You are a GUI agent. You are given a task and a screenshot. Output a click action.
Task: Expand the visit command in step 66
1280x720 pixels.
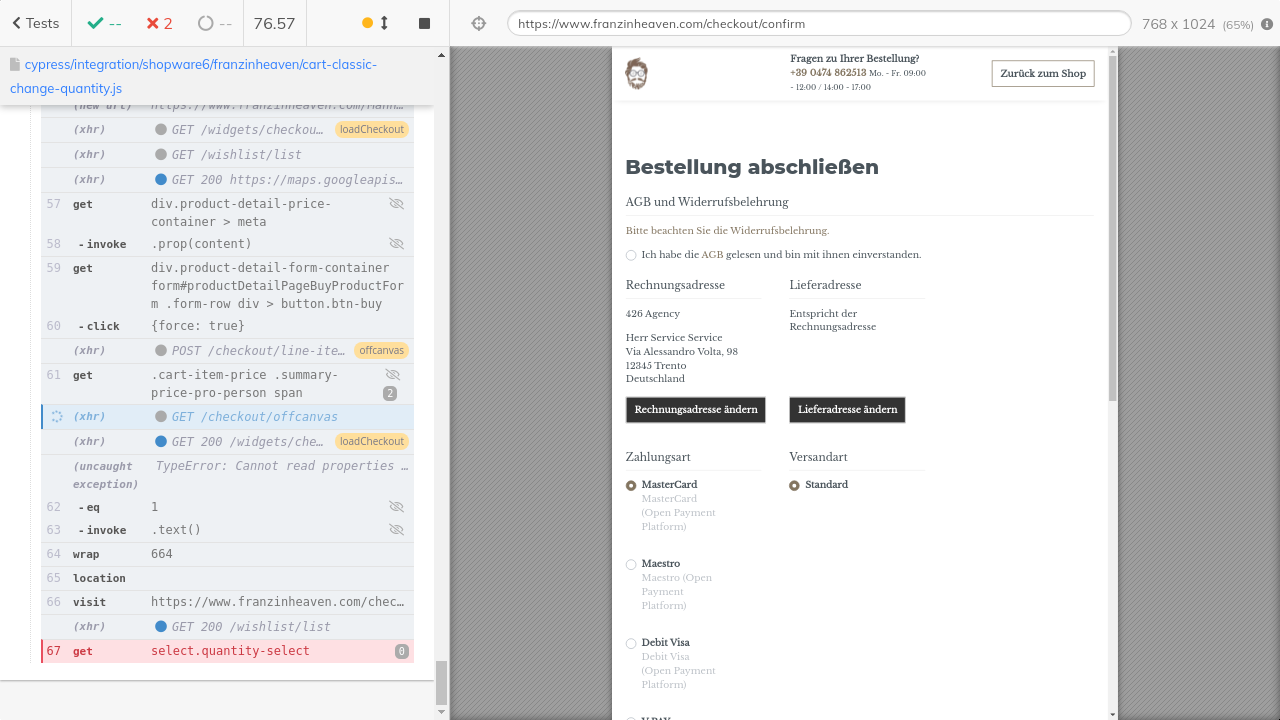pyautogui.click(x=230, y=602)
